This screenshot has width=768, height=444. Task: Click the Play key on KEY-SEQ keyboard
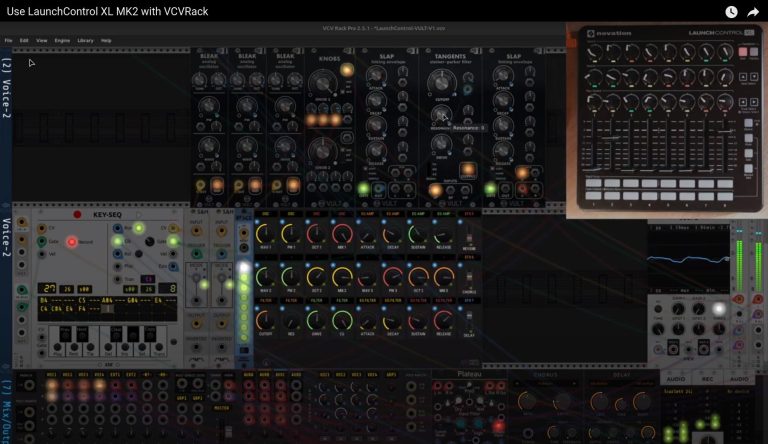click(58, 348)
